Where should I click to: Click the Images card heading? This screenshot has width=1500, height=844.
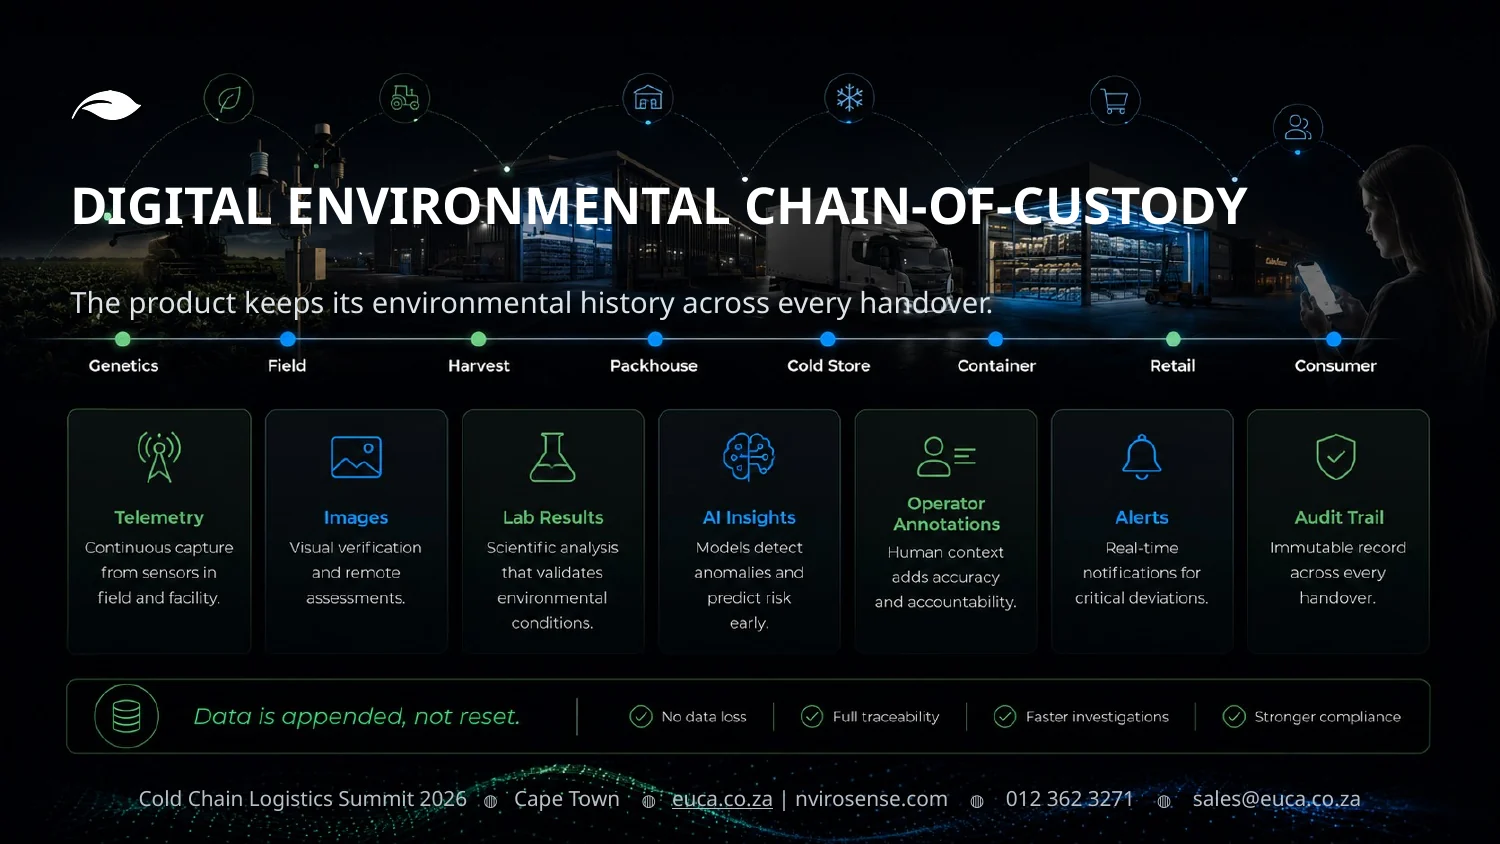356,518
